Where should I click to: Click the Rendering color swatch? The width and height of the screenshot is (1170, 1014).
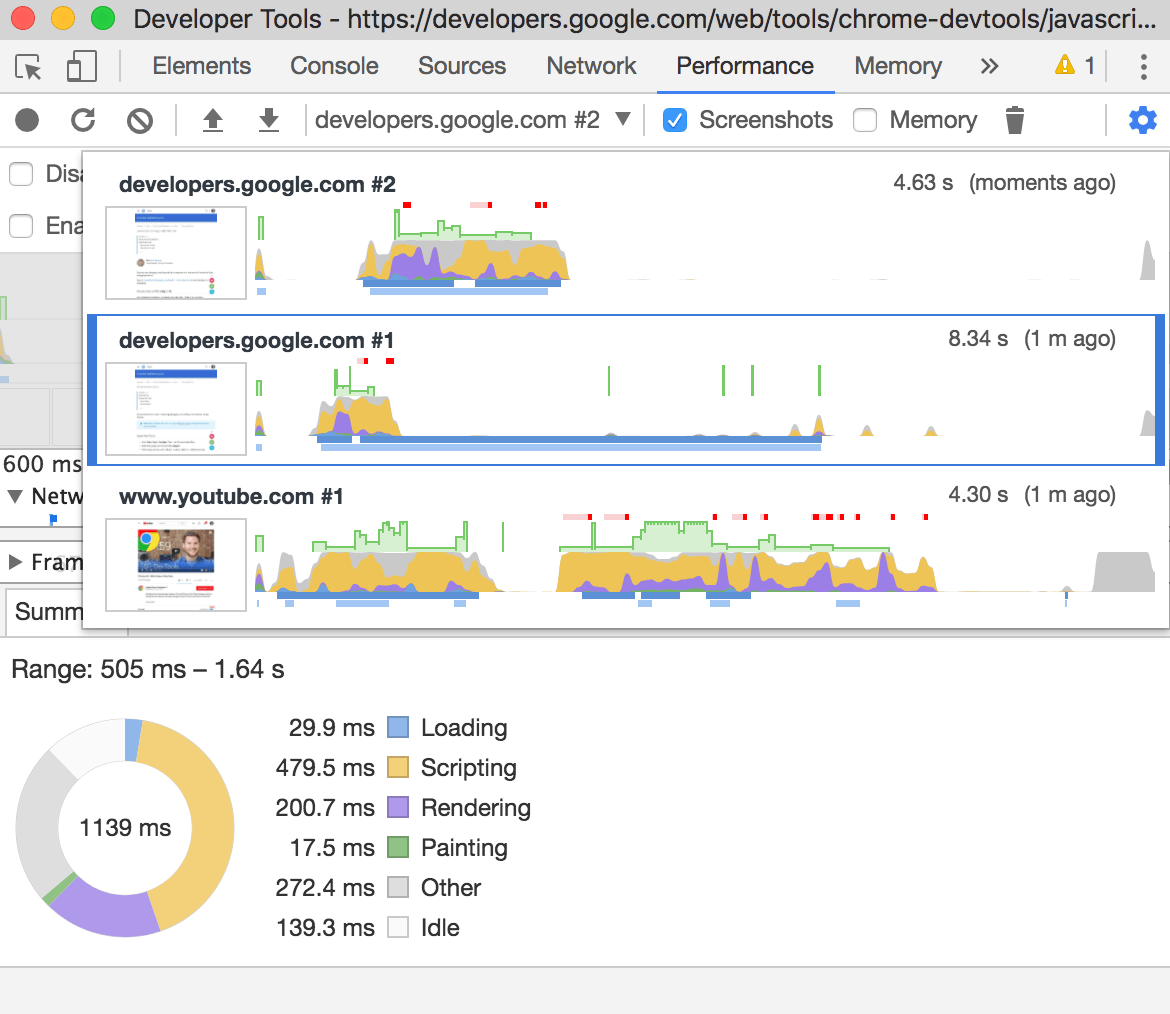coord(398,807)
